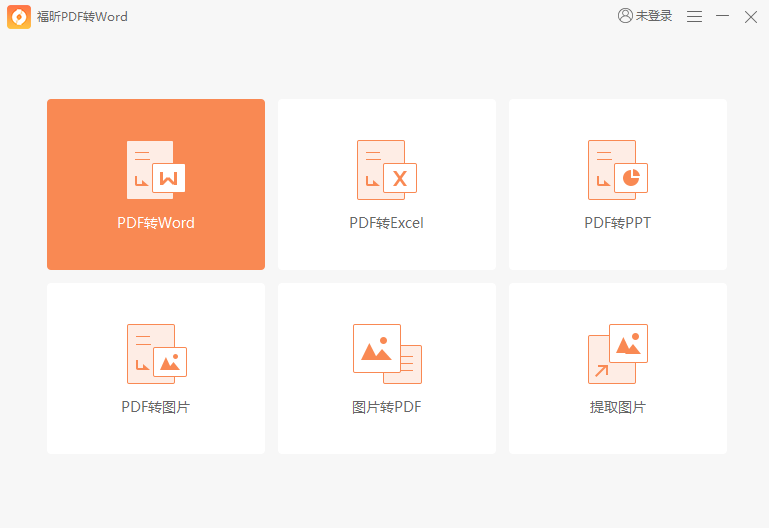
Task: Select the PDF转图片 label
Action: tap(155, 407)
